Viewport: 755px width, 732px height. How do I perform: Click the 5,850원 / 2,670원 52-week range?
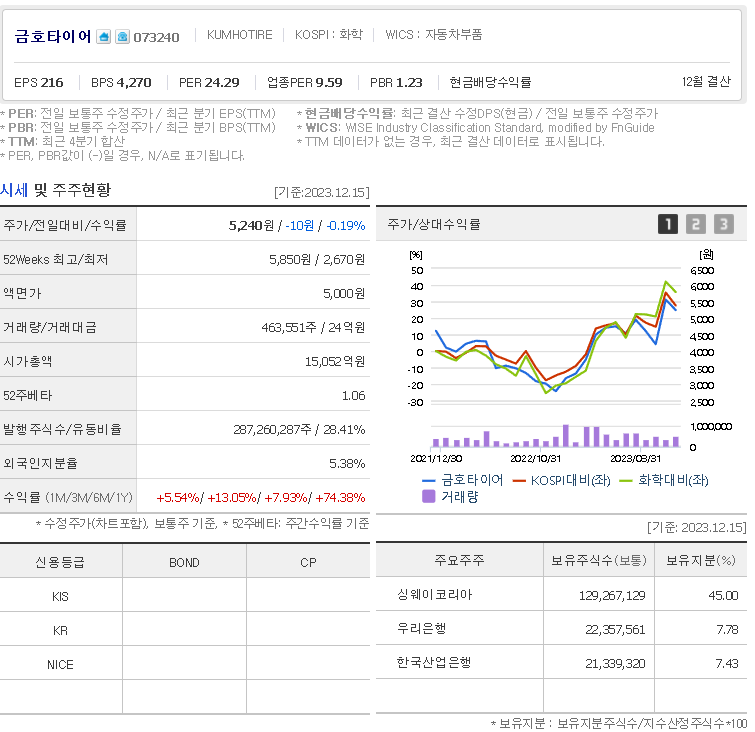[317, 260]
